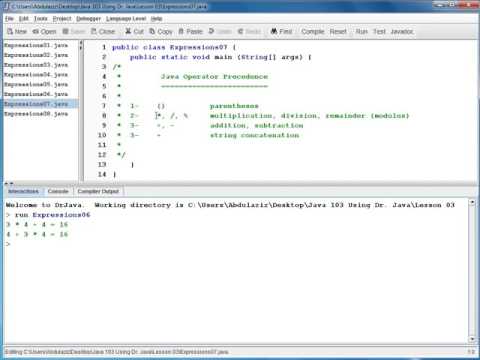This screenshot has height=360, width=480.
Task: Click the greyed-out Undo toolbar button
Action: [220, 31]
